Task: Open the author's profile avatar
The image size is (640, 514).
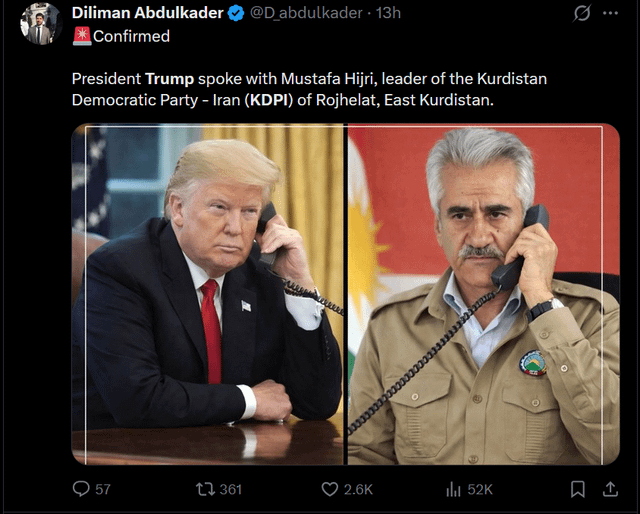Action: (x=41, y=24)
